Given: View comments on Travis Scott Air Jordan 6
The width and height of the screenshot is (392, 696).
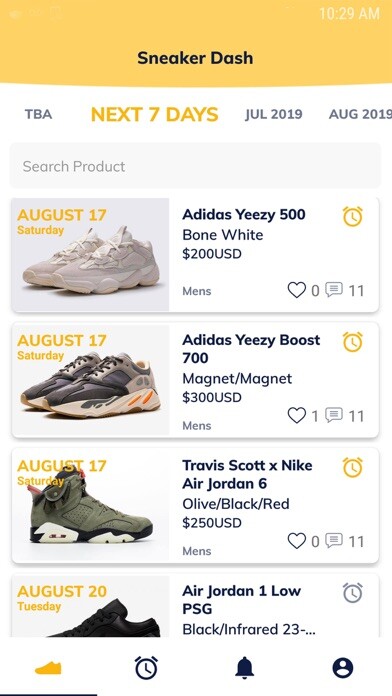Looking at the screenshot, I should point(334,540).
